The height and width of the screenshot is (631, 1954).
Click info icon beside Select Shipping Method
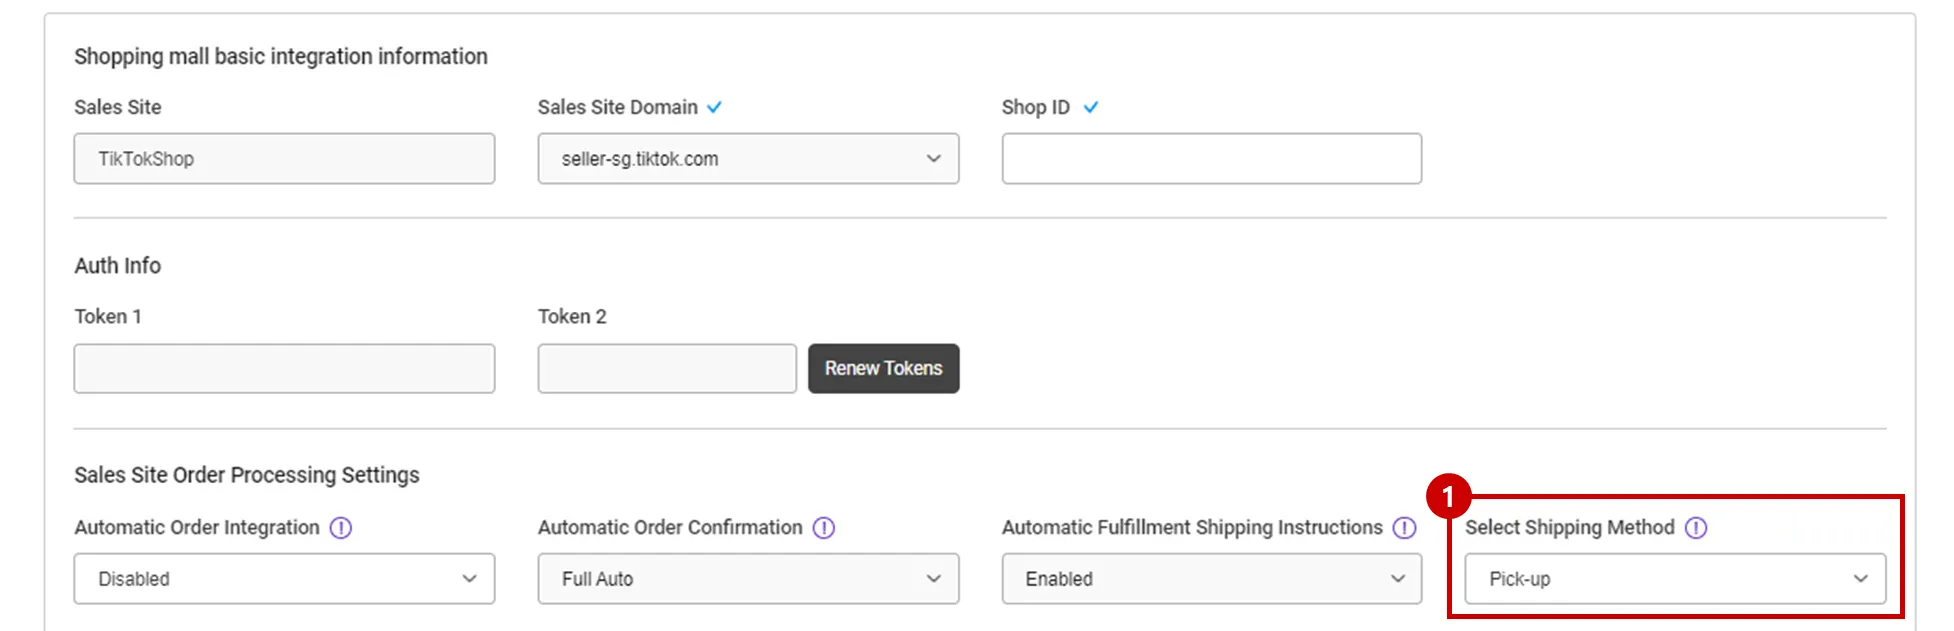point(1696,527)
